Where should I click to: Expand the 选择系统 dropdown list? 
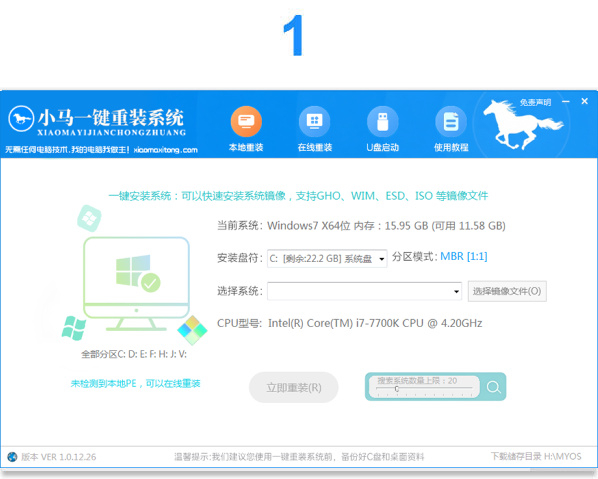365,291
